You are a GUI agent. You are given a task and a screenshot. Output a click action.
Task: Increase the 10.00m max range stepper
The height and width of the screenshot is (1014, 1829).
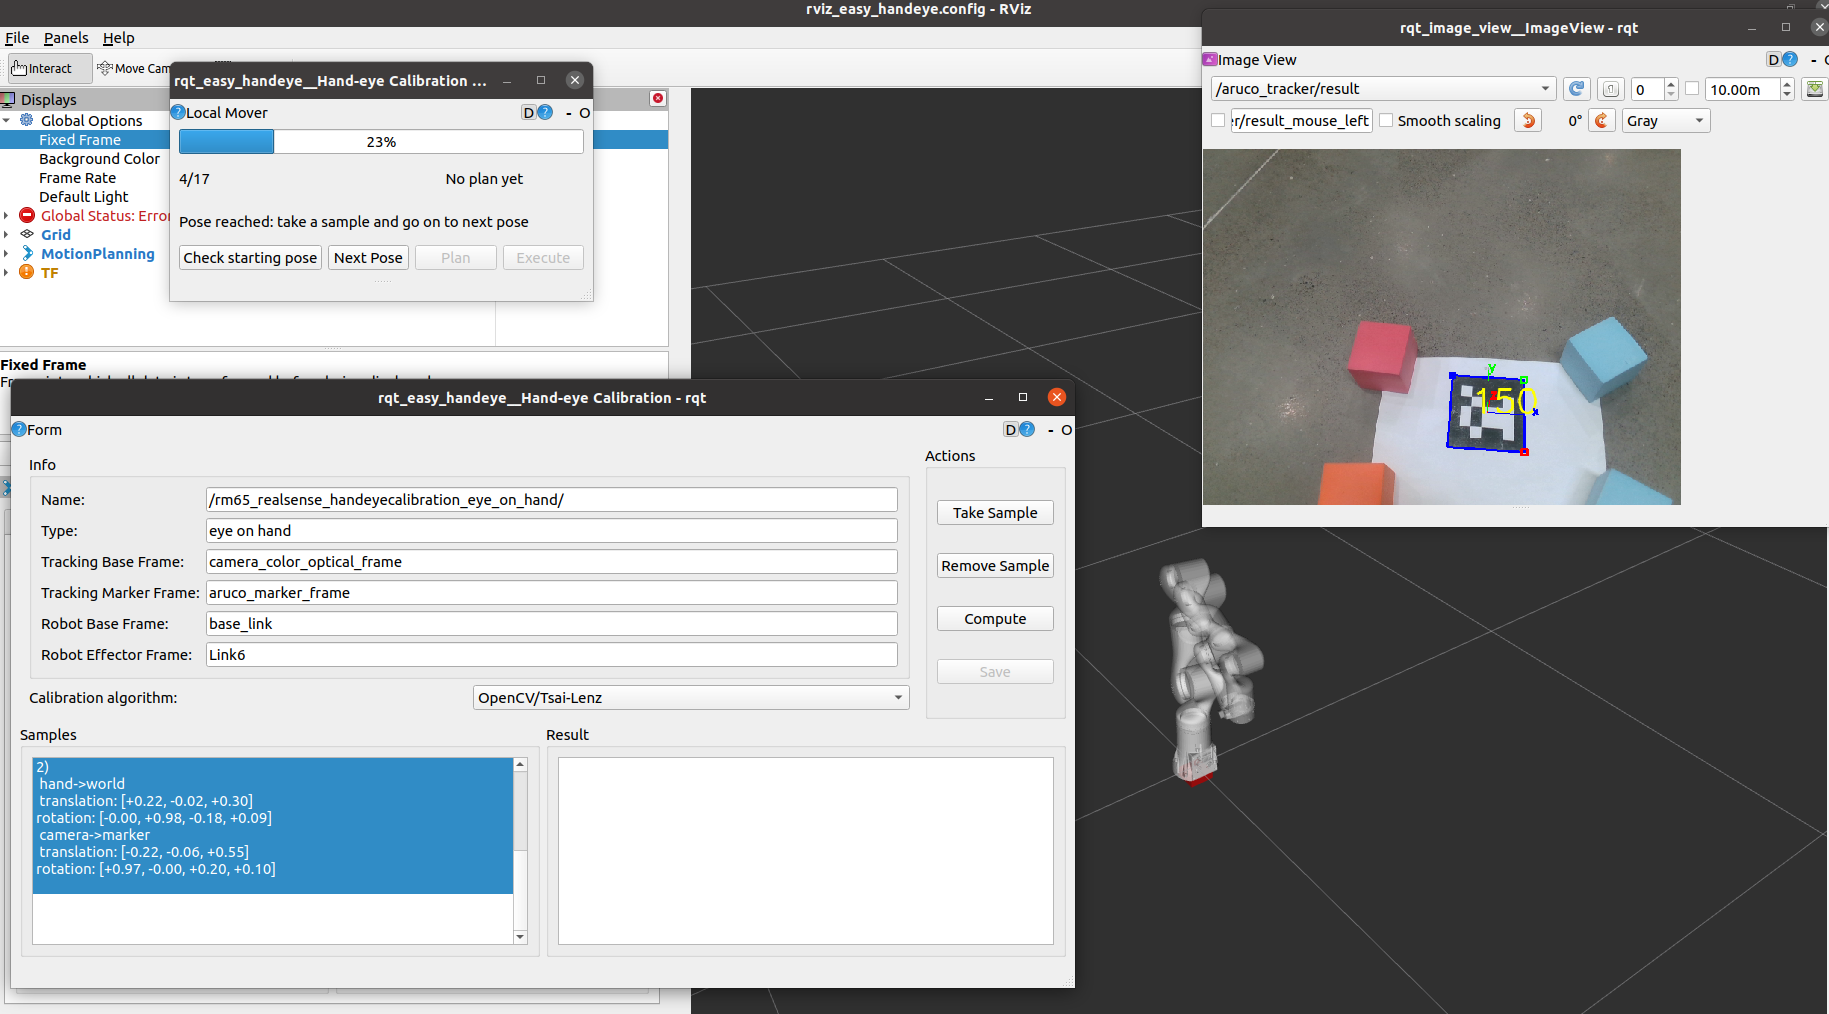[x=1787, y=84]
